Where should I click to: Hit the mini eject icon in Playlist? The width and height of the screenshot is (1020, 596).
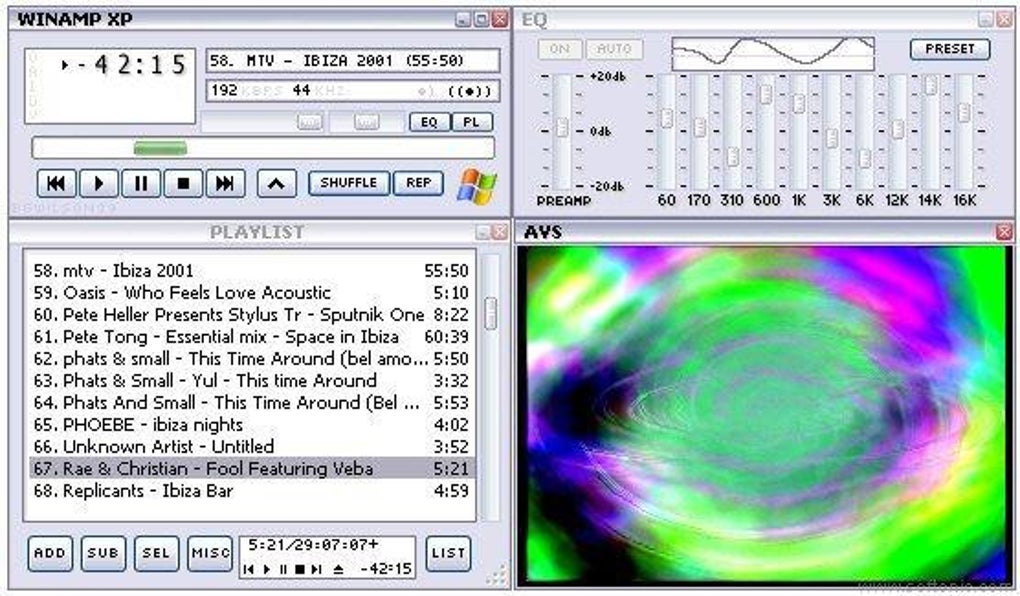coord(338,569)
